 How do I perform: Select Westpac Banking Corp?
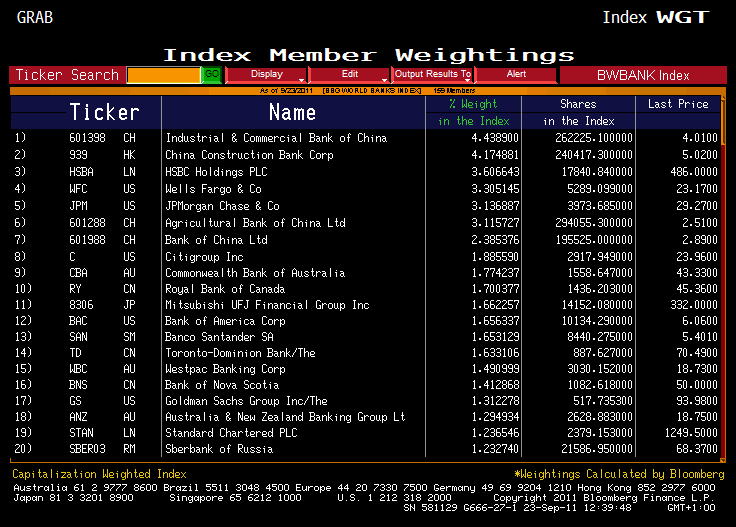pos(225,369)
